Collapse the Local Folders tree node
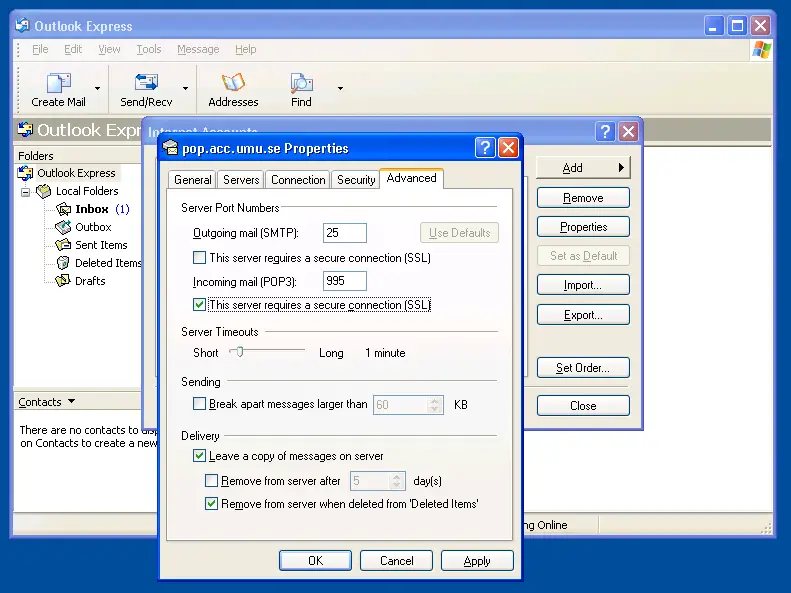 25,192
